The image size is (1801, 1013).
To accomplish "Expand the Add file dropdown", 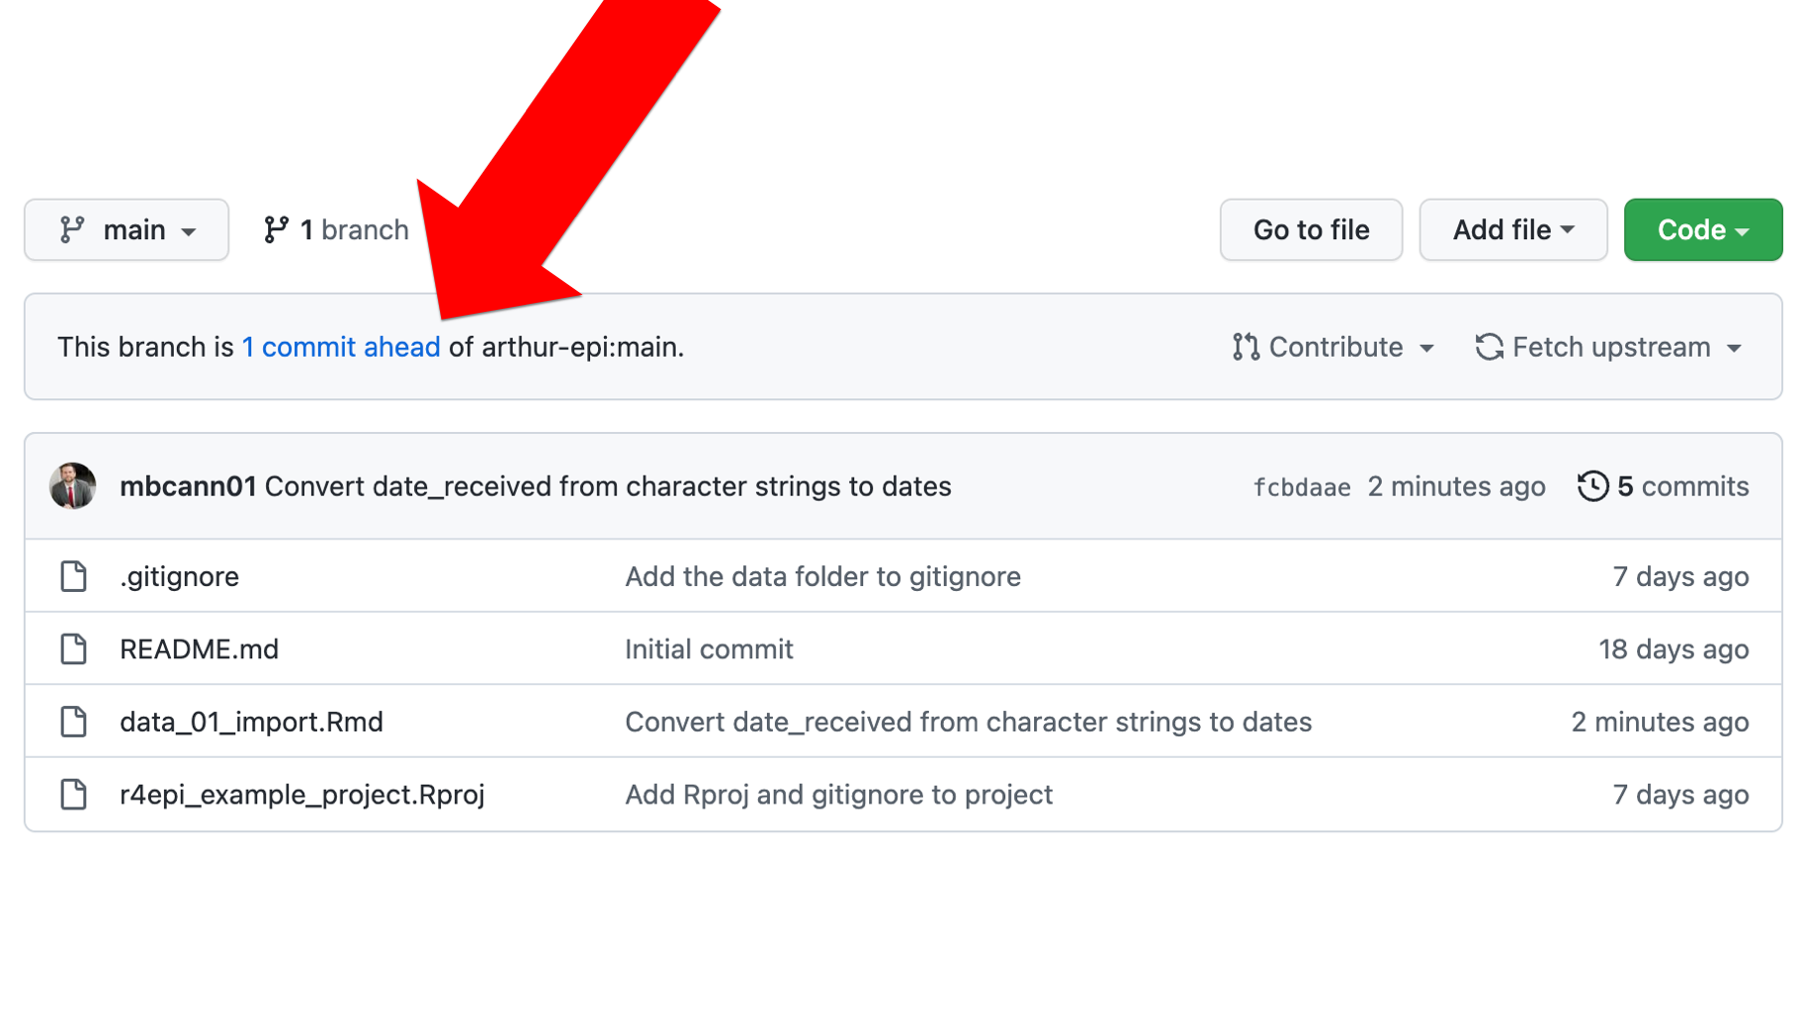I will 1513,230.
